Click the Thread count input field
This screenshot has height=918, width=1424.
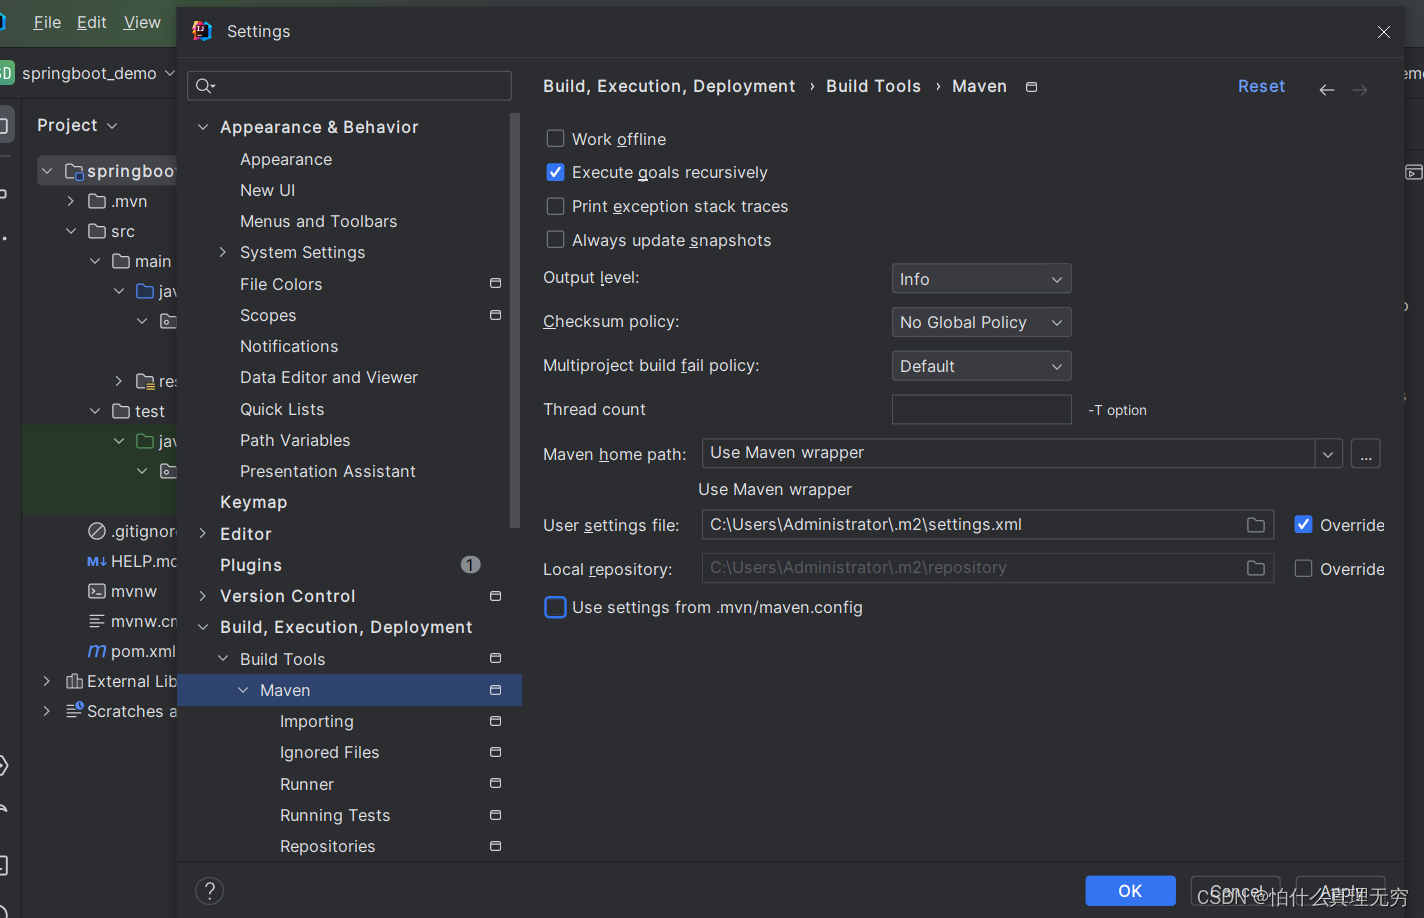981,410
